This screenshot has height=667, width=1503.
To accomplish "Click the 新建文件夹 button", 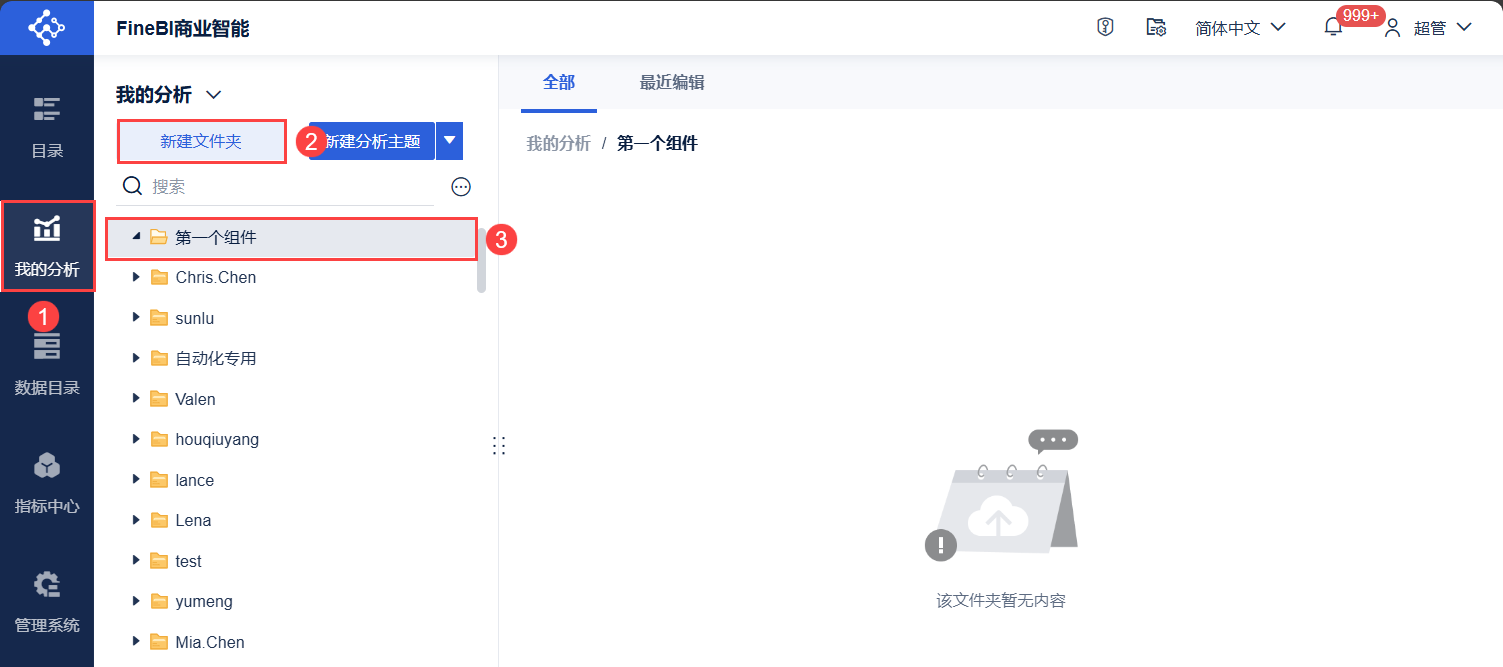I will [x=201, y=142].
